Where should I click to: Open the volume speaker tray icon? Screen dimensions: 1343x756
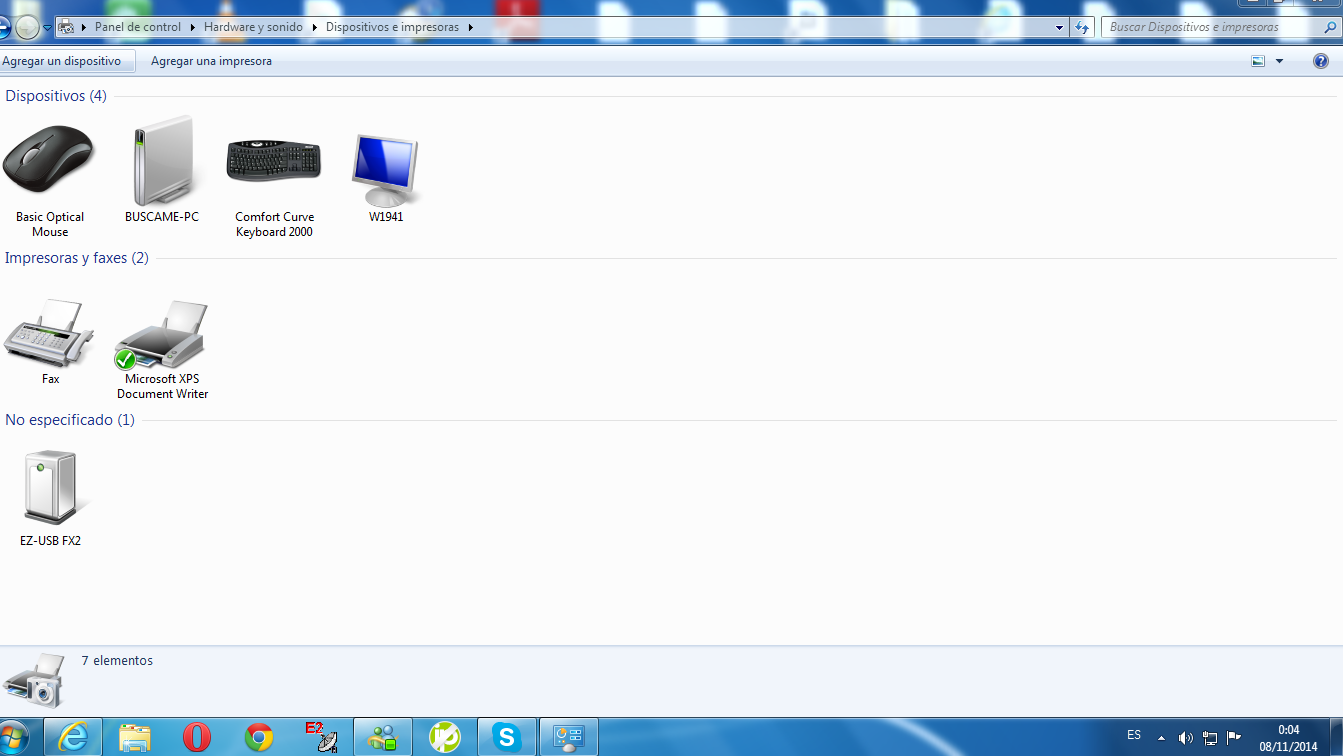click(1186, 738)
